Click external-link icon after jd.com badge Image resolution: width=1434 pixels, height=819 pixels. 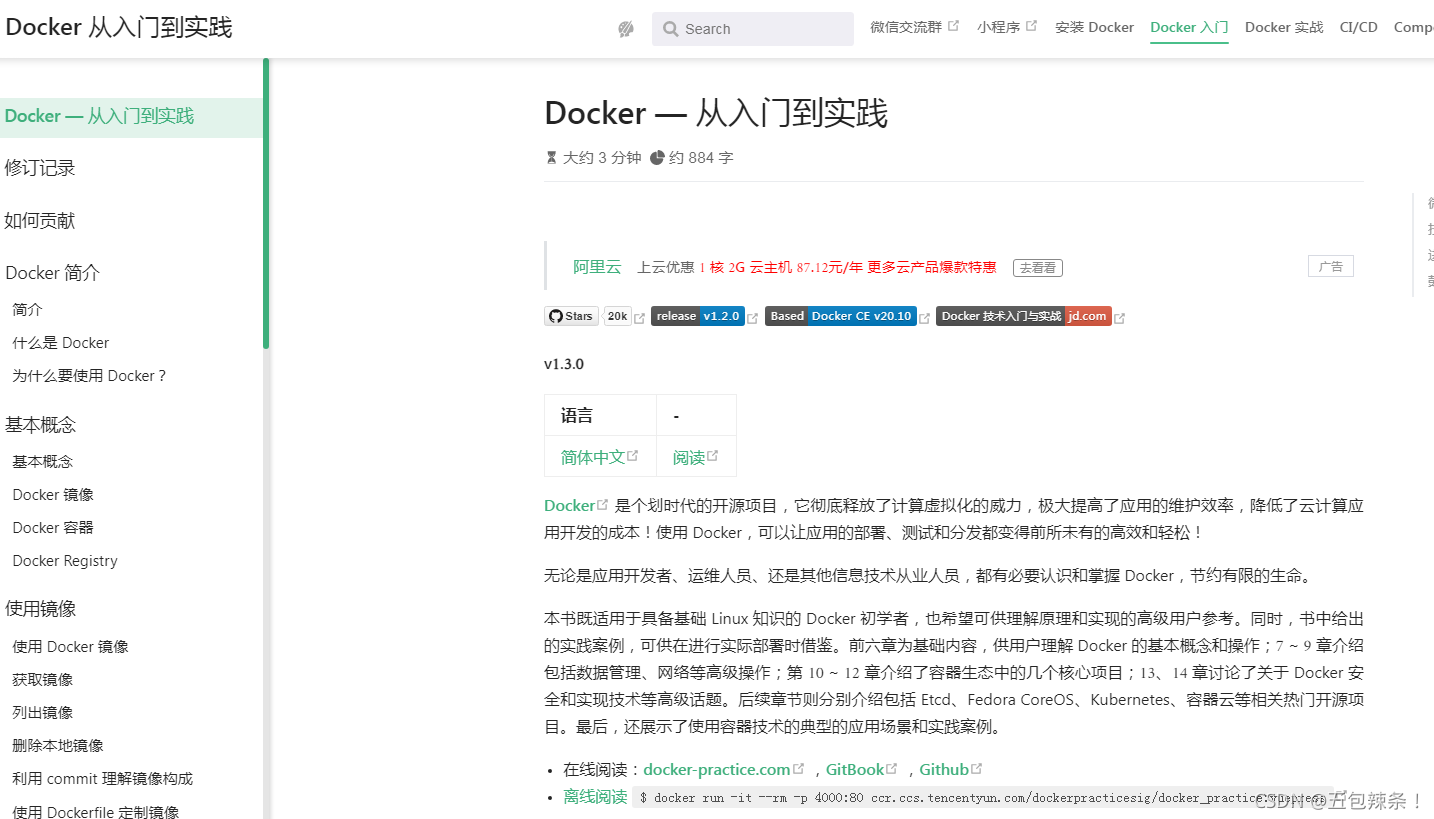click(1120, 319)
